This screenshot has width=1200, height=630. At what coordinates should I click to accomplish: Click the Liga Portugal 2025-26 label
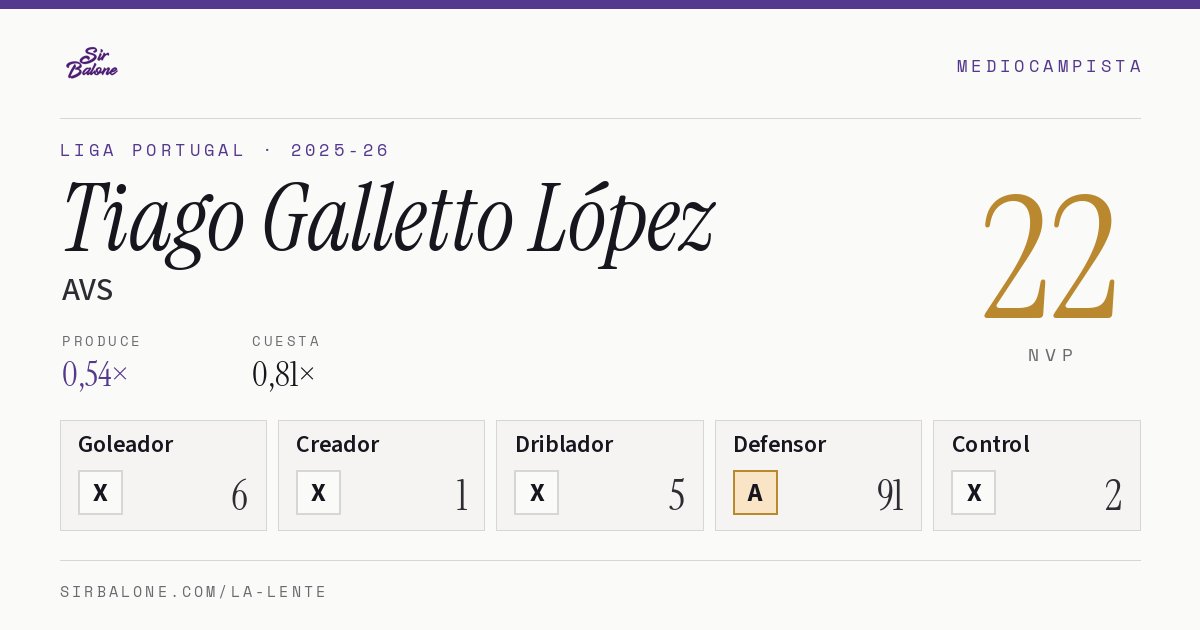click(x=225, y=150)
